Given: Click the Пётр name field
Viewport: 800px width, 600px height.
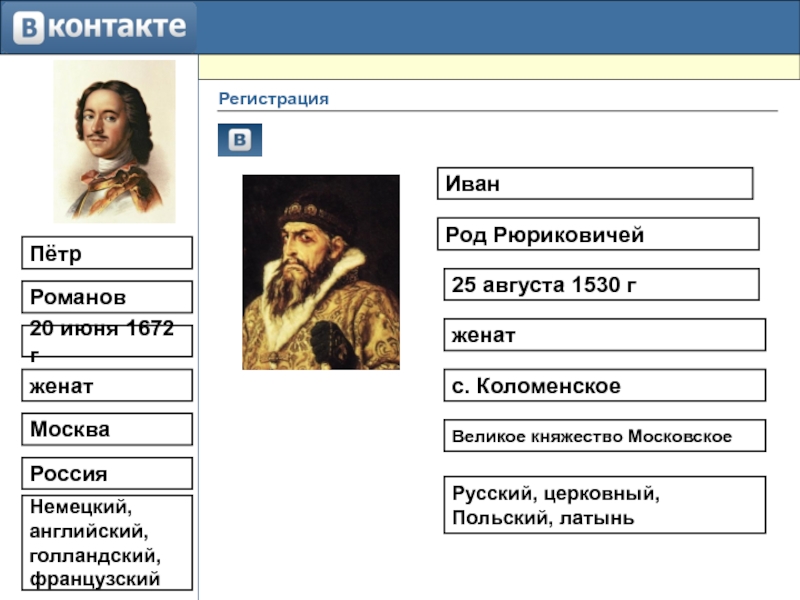Looking at the screenshot, I should tap(107, 253).
